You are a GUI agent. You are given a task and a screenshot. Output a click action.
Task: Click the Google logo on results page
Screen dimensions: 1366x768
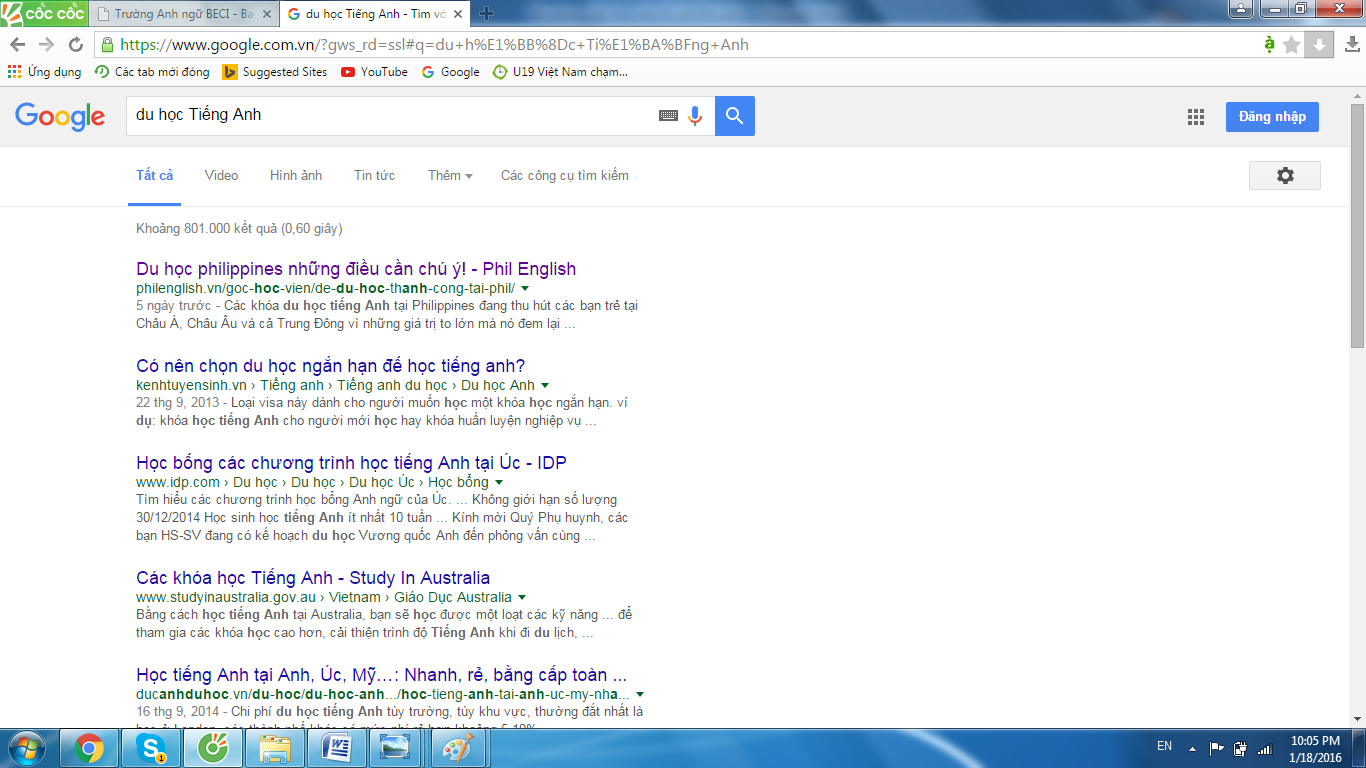tap(60, 116)
